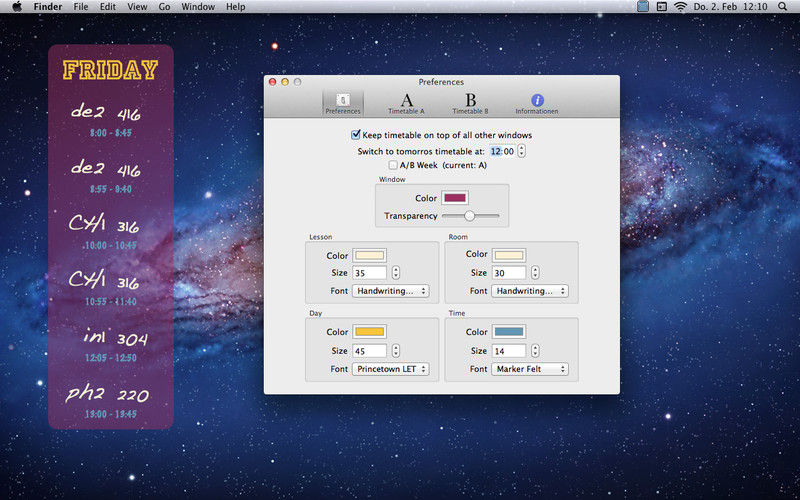Viewport: 800px width, 500px height.
Task: Click the Wi-Fi status icon
Action: (680, 7)
